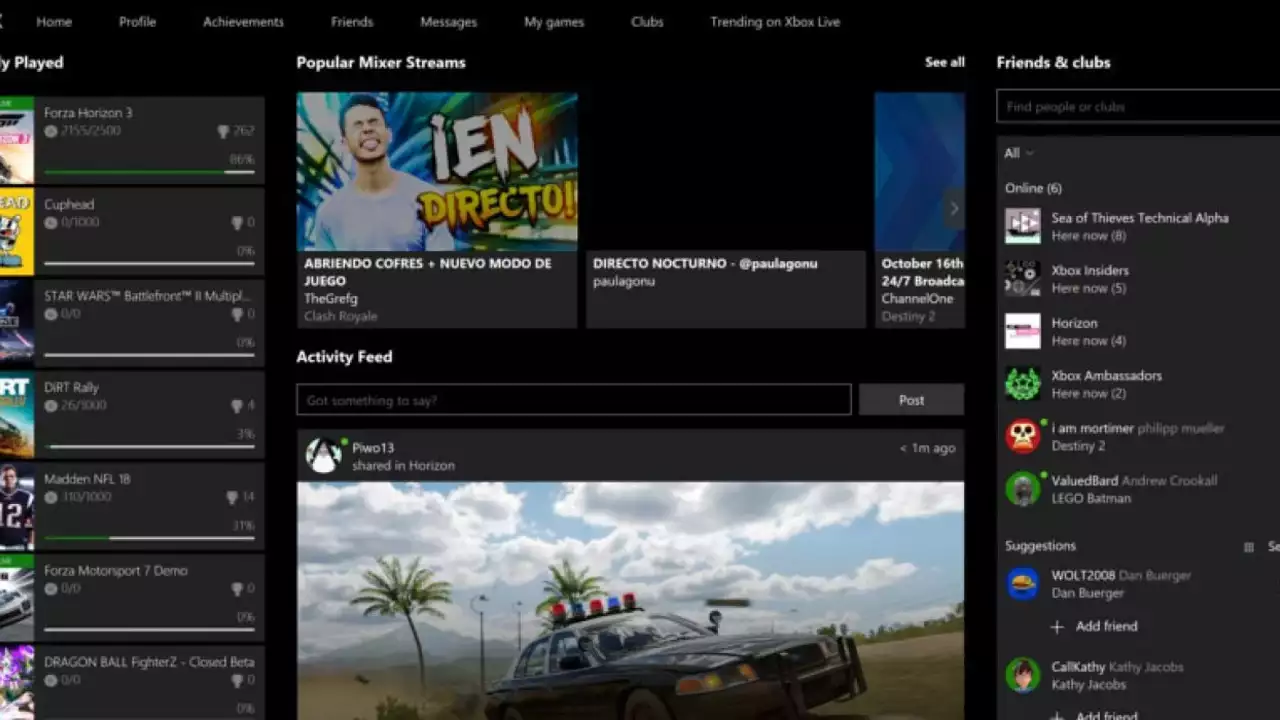Open the Cuphead cover thumbnail
Image resolution: width=1280 pixels, height=720 pixels.
(x=17, y=231)
